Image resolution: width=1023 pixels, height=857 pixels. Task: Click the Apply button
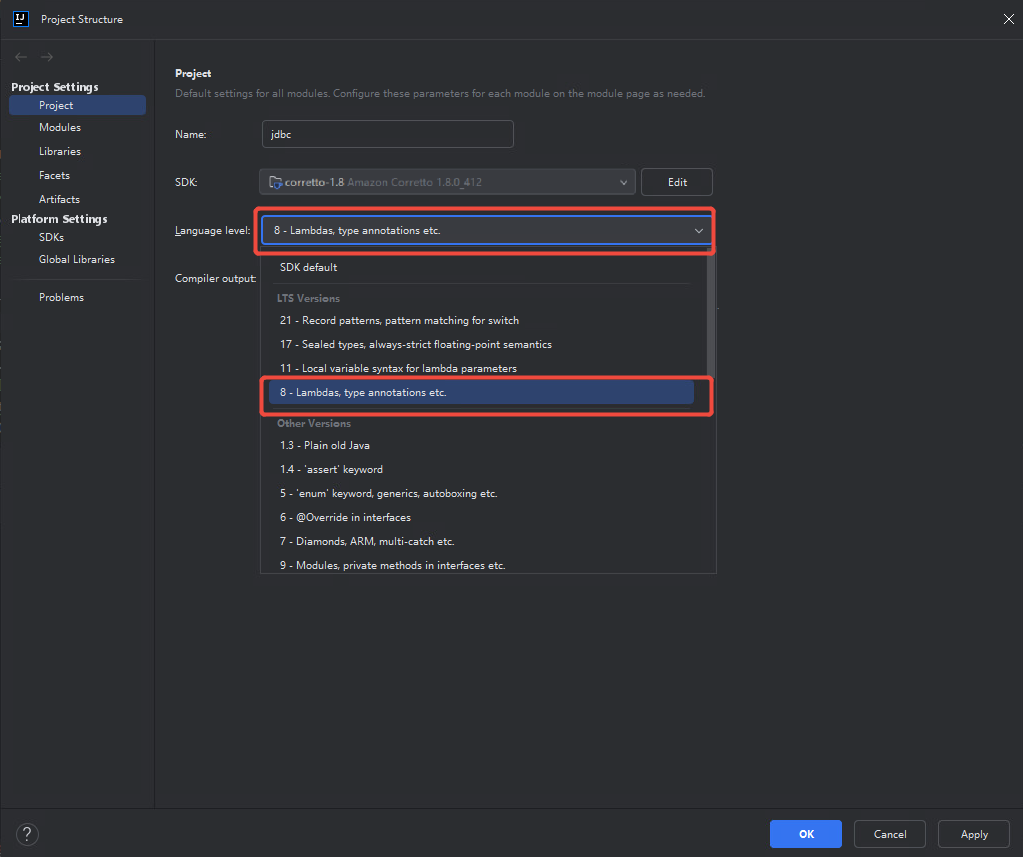point(974,834)
